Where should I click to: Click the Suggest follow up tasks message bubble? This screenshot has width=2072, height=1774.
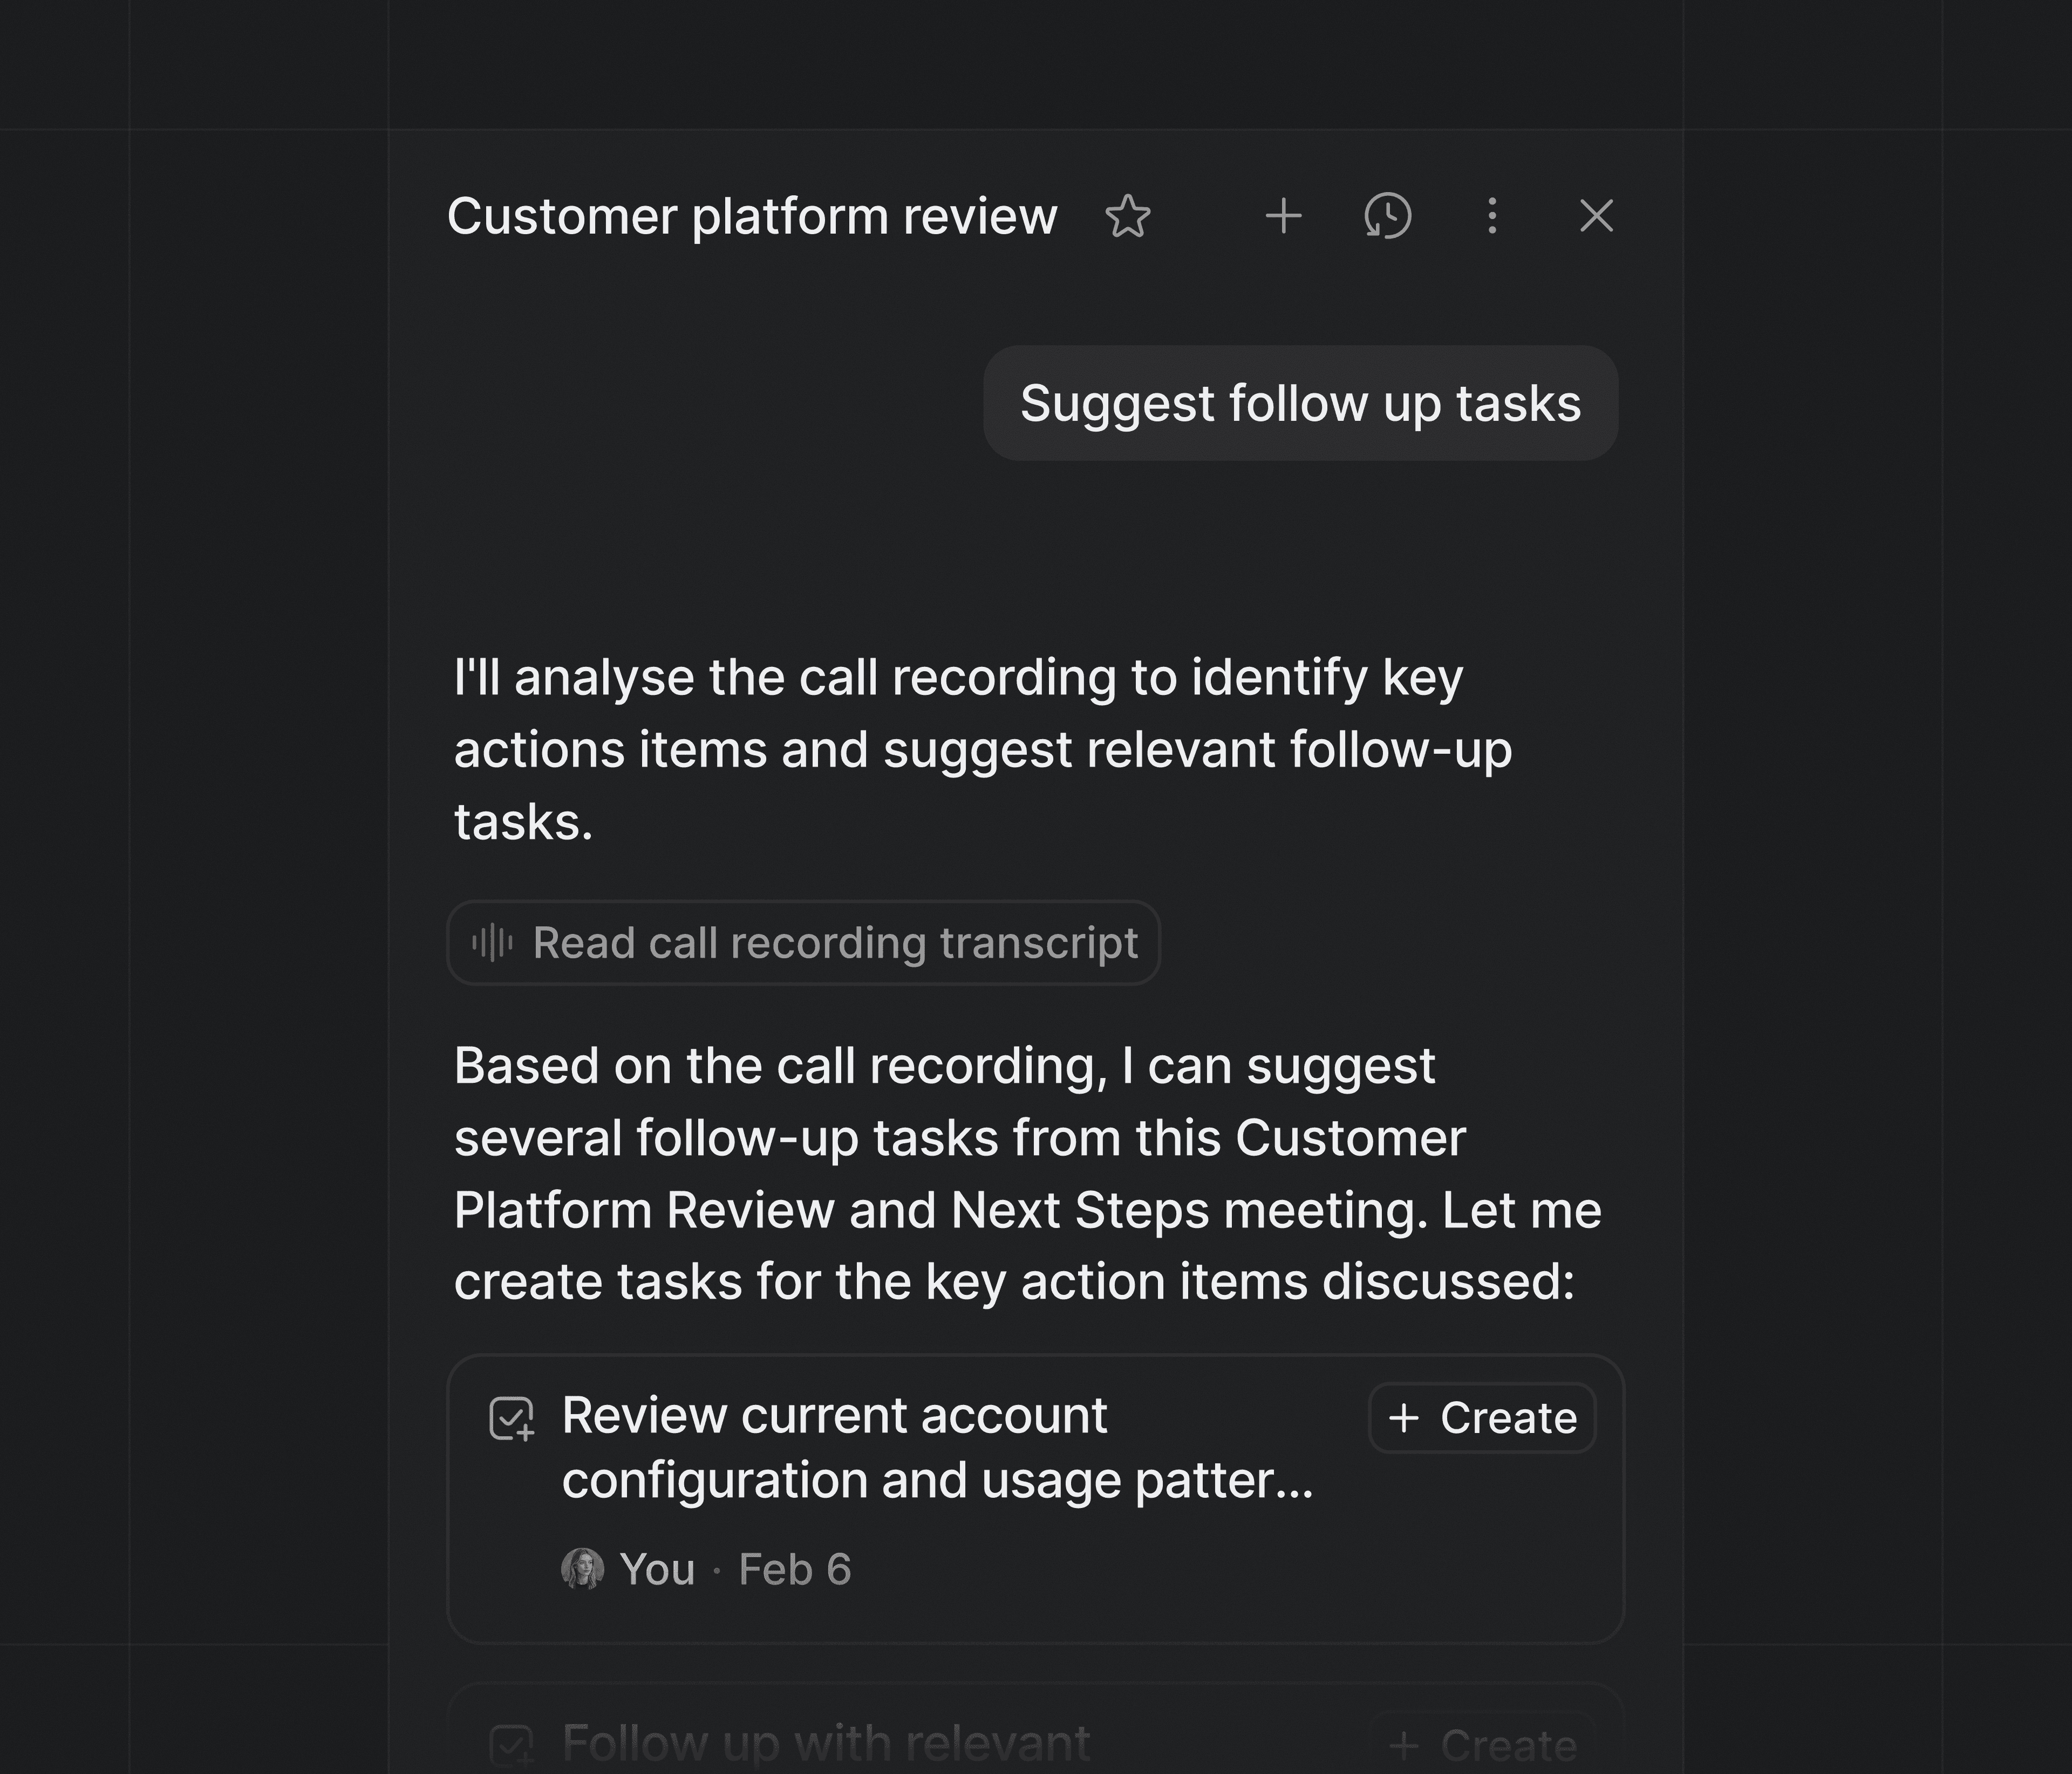coord(1300,403)
